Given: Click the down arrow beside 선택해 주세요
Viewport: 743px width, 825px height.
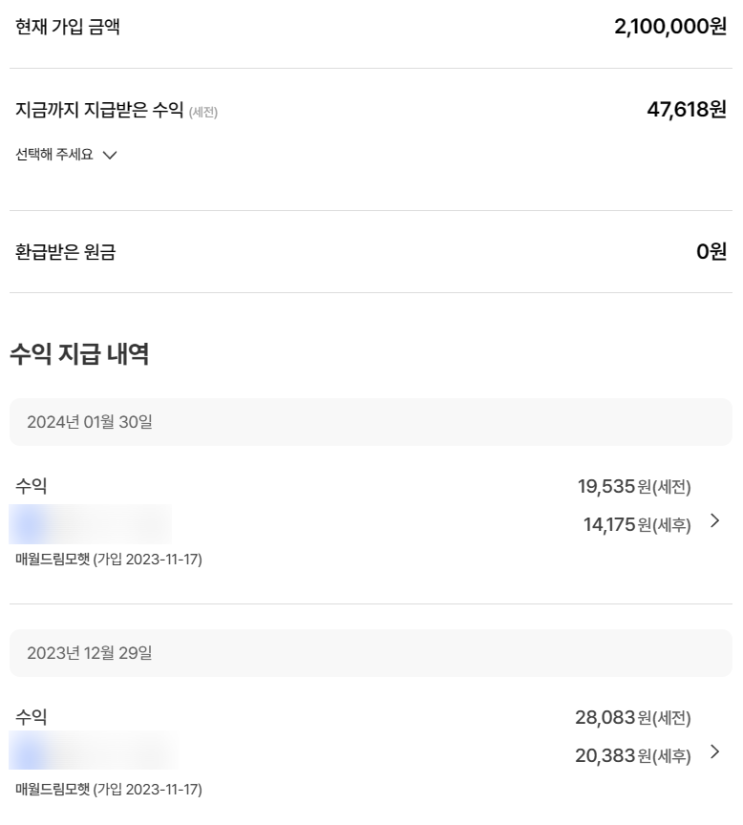Looking at the screenshot, I should pos(109,155).
